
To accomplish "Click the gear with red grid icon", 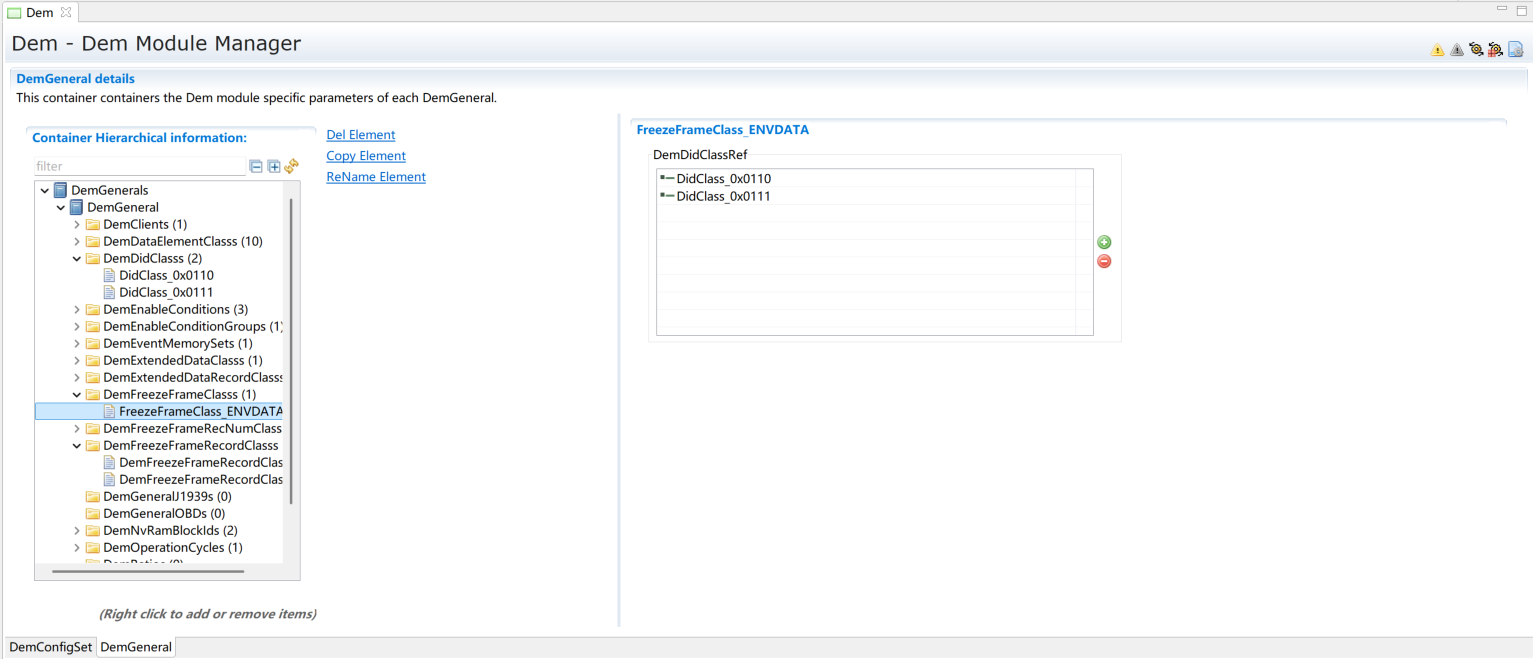I will pos(1495,50).
